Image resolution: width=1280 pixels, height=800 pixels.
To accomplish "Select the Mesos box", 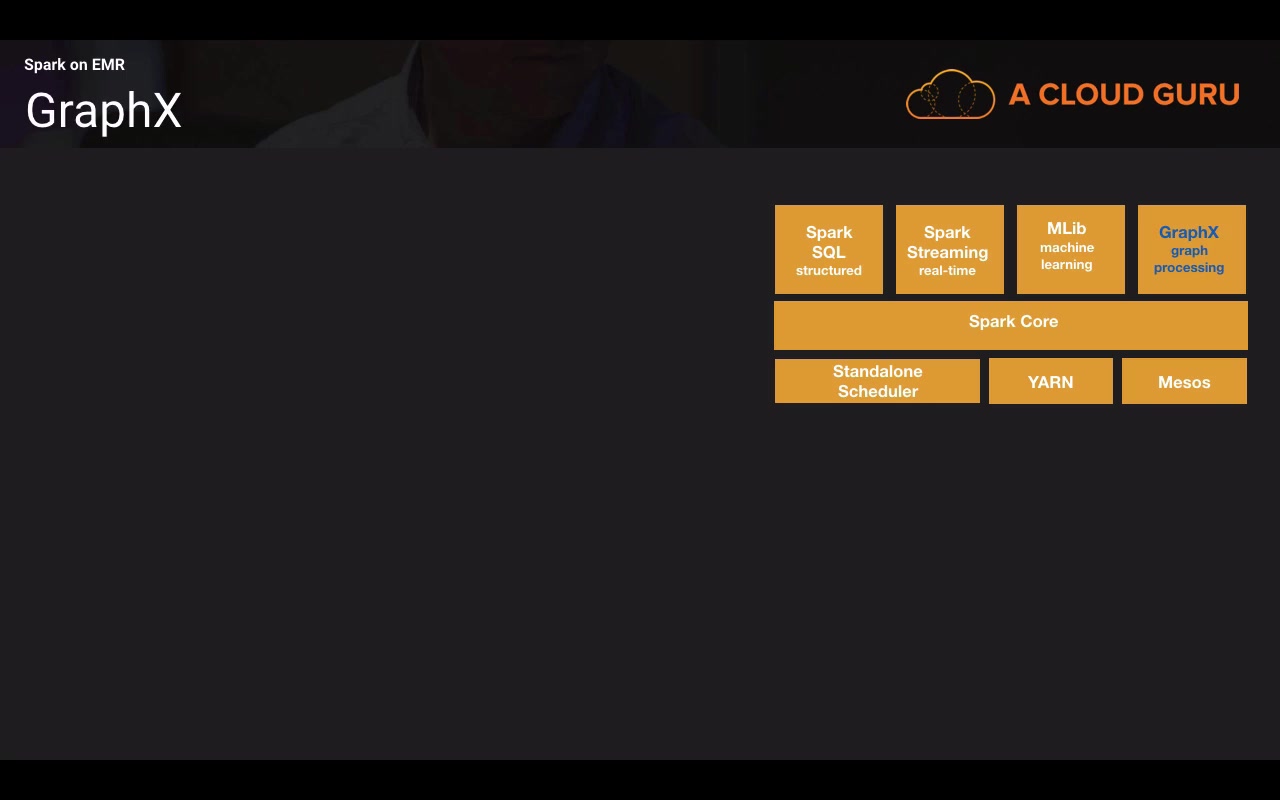I will pyautogui.click(x=1184, y=381).
